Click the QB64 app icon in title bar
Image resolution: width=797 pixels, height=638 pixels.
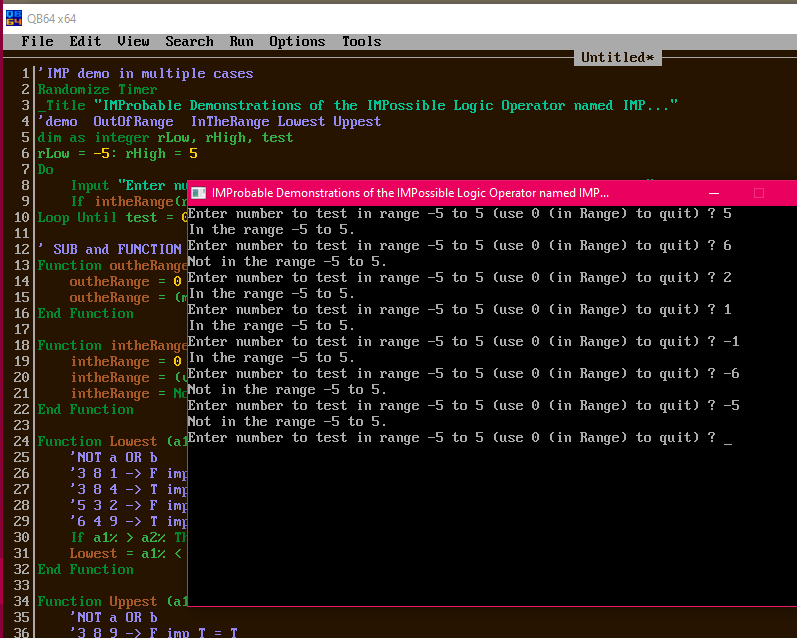click(x=11, y=18)
